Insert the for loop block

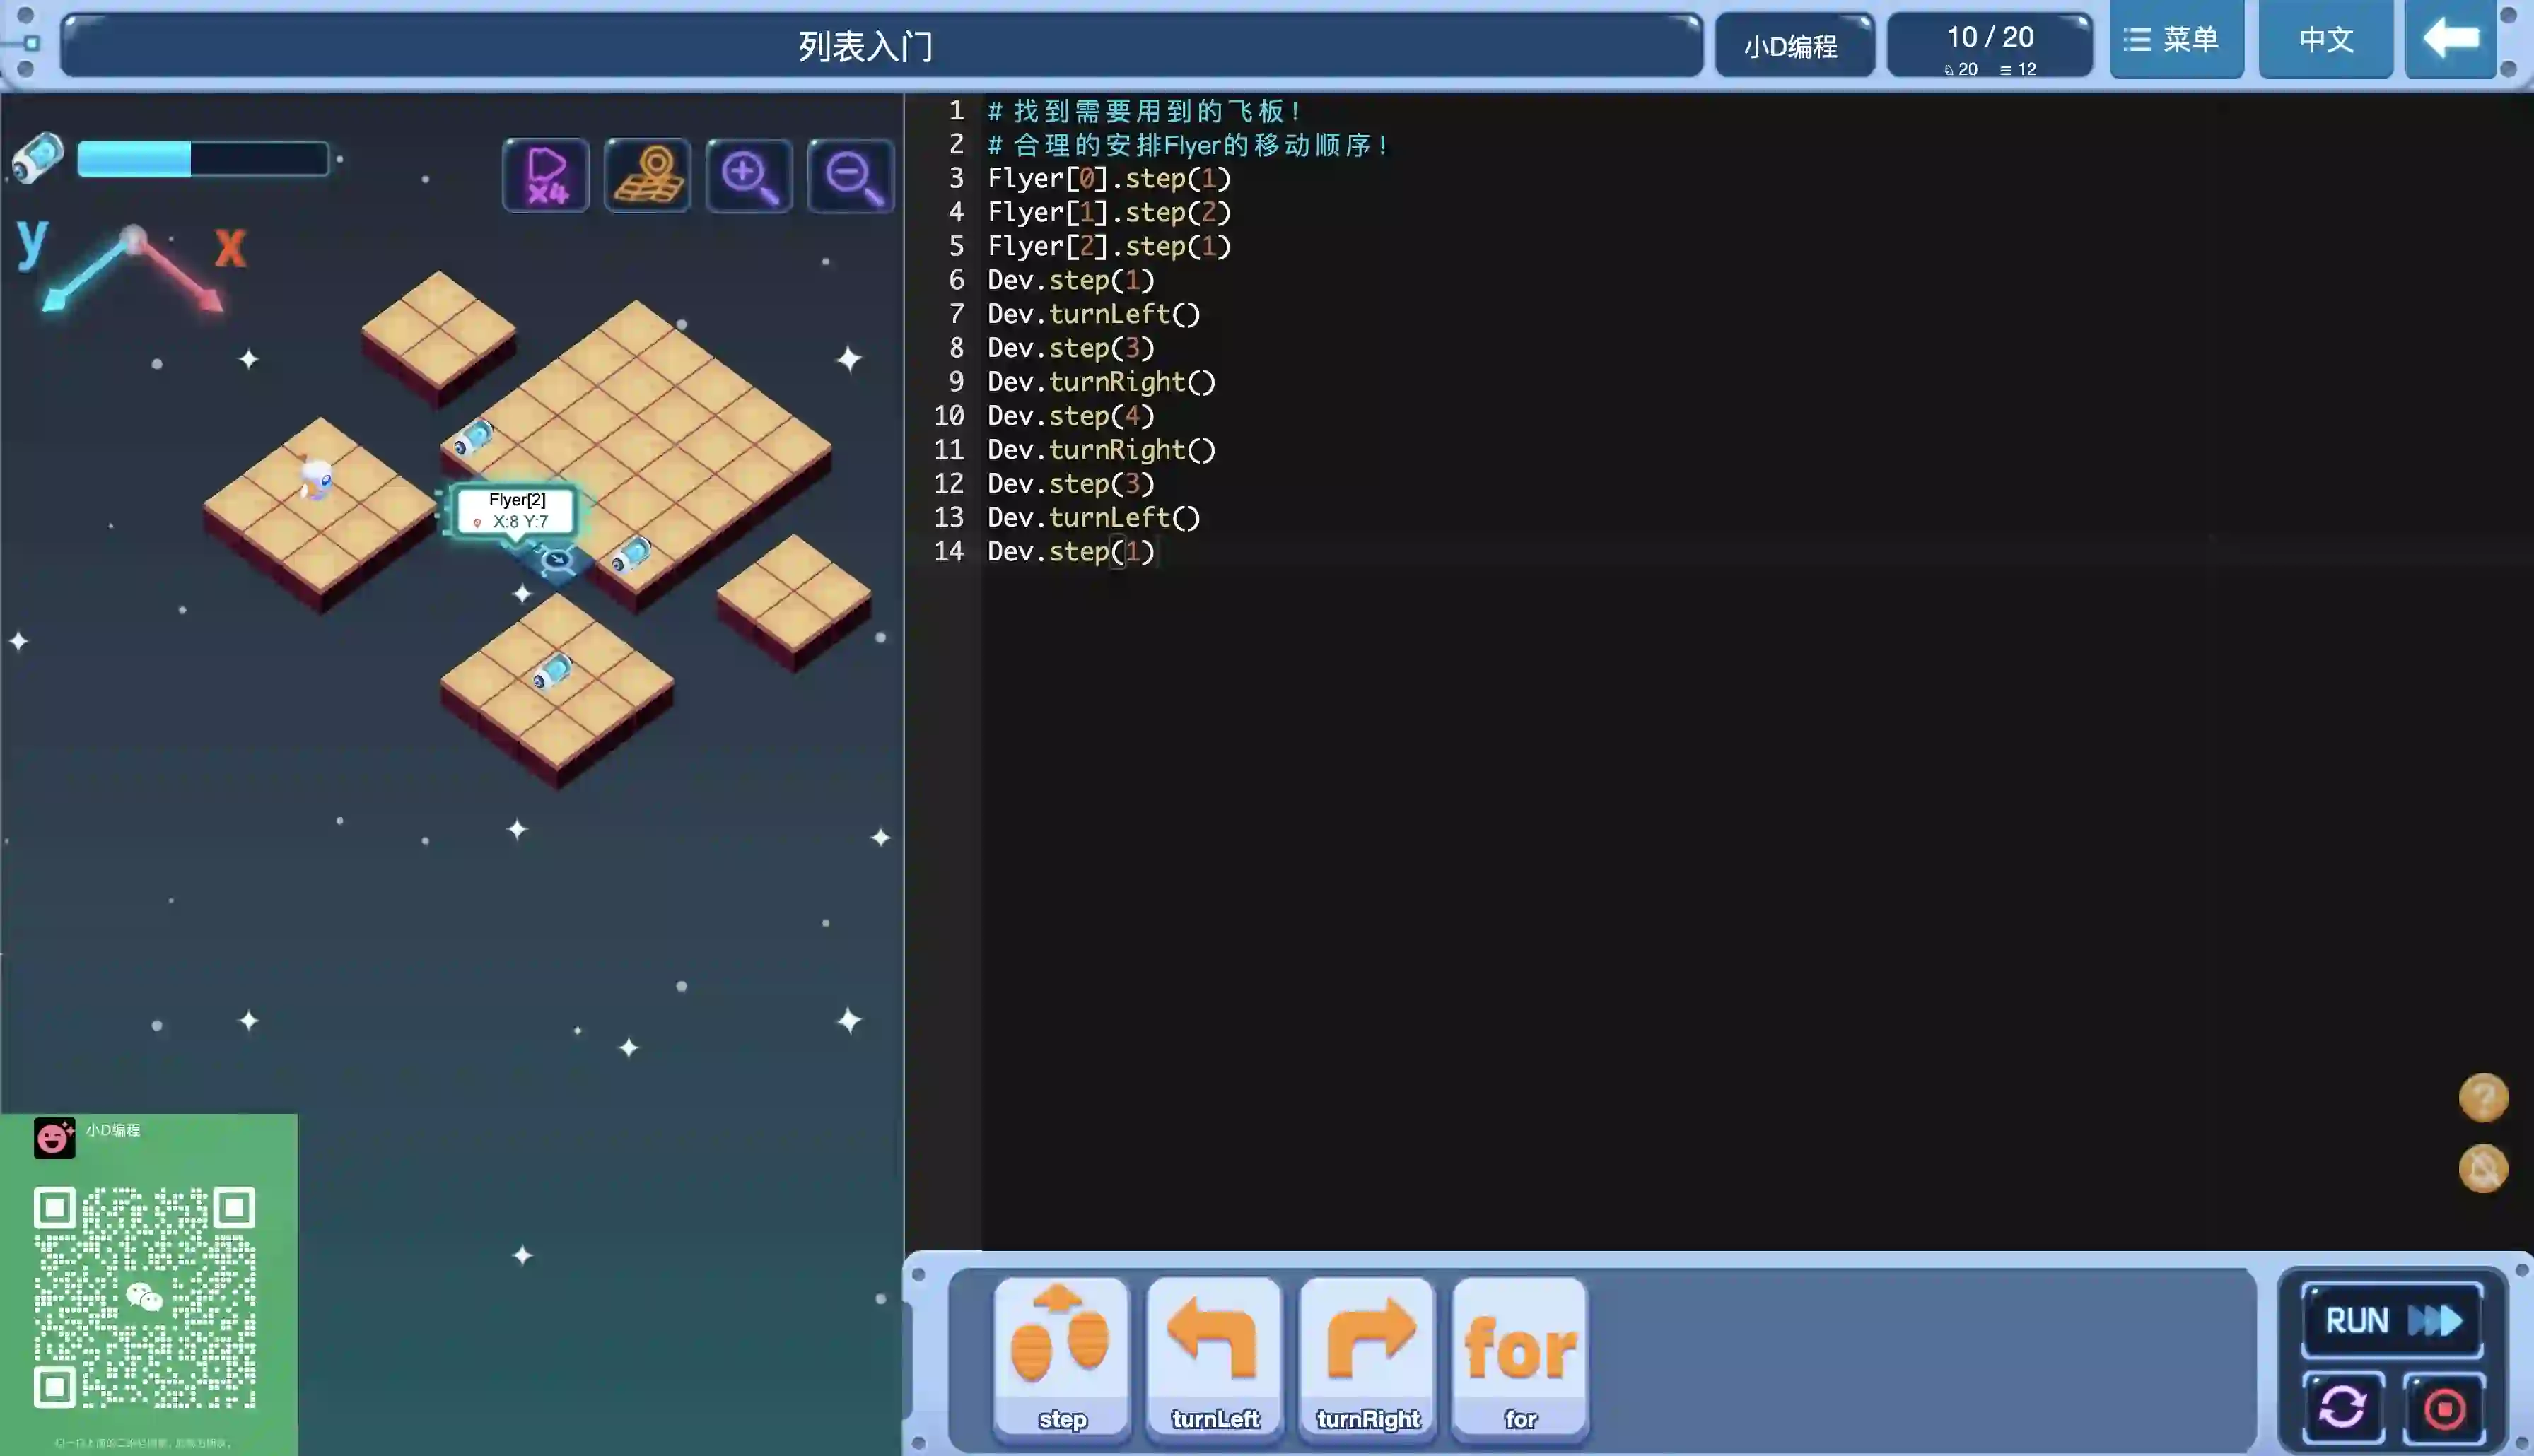pos(1519,1358)
